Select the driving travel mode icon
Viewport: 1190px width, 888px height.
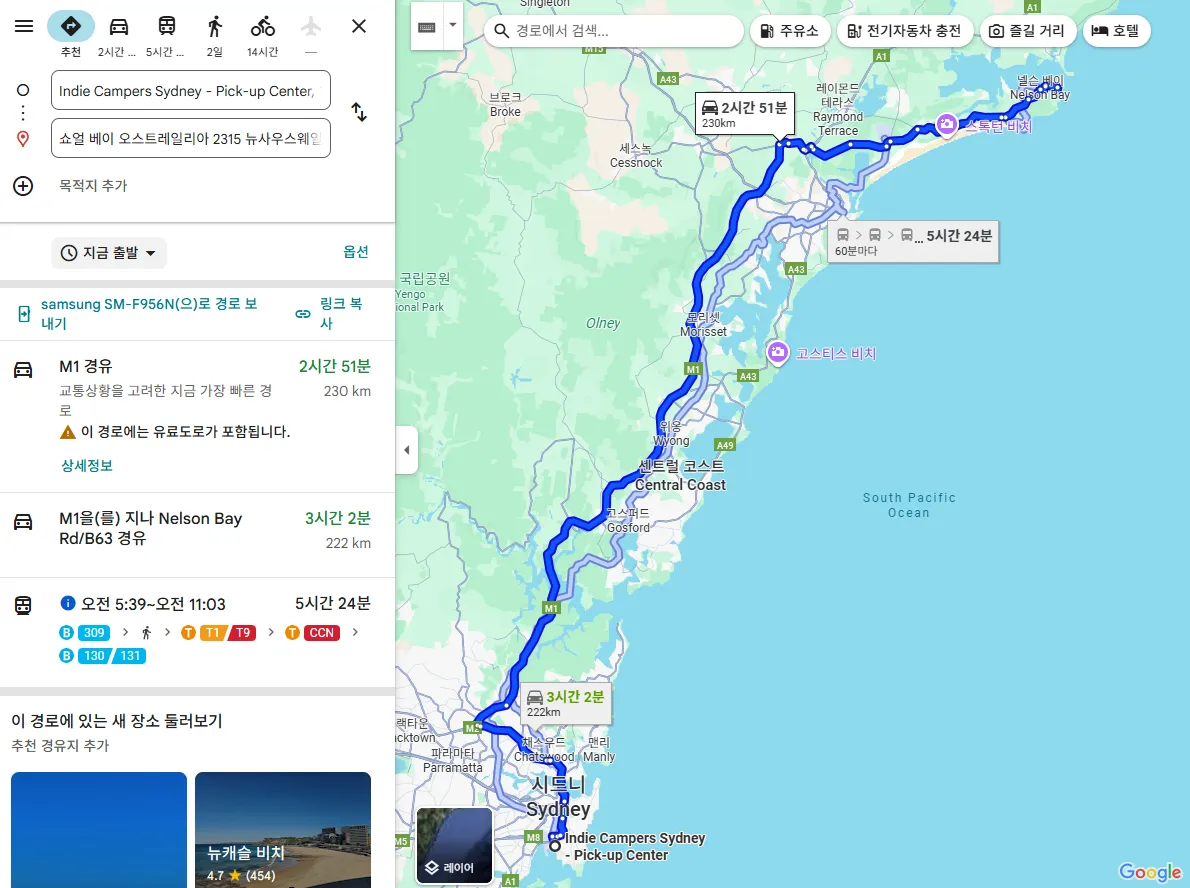[118, 27]
